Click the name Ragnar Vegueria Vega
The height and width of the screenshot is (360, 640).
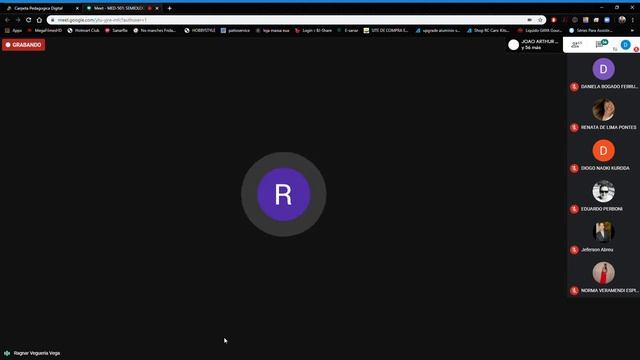click(37, 353)
